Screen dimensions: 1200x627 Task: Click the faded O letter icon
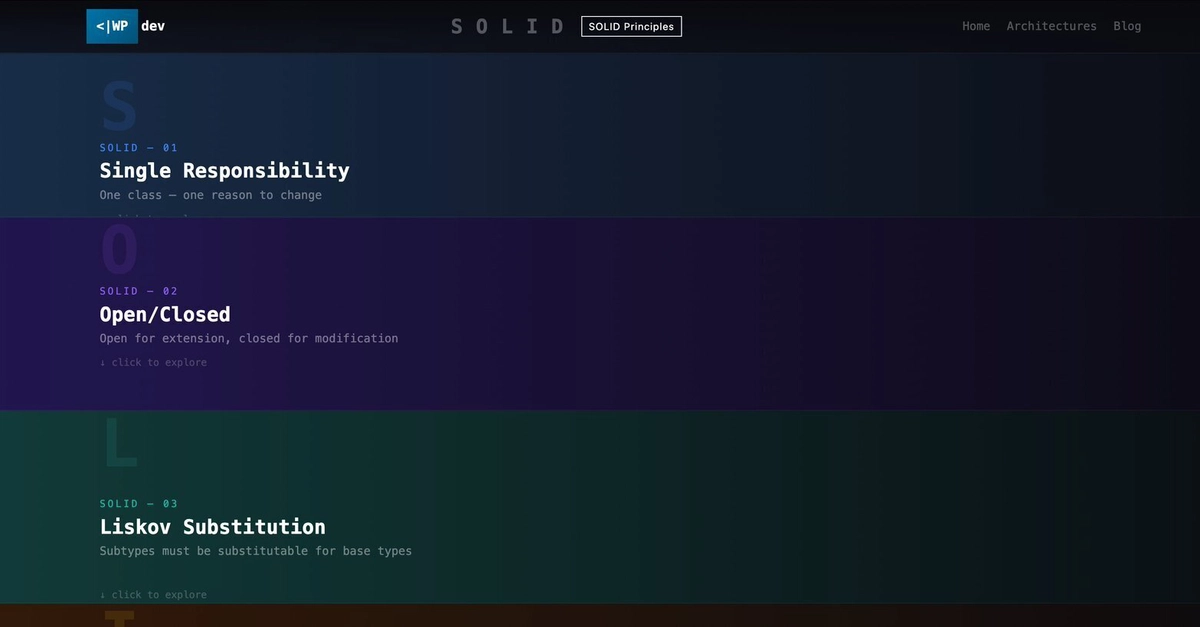[119, 250]
